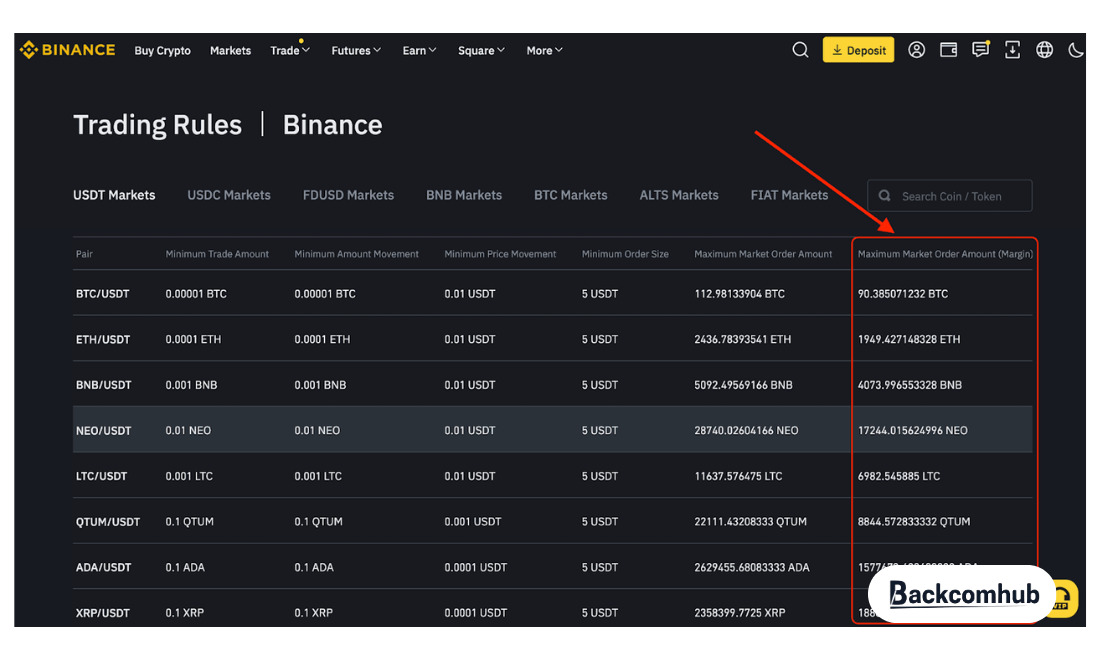The height and width of the screenshot is (660, 1100).
Task: Select the XRP/USDT pair
Action: (x=103, y=613)
